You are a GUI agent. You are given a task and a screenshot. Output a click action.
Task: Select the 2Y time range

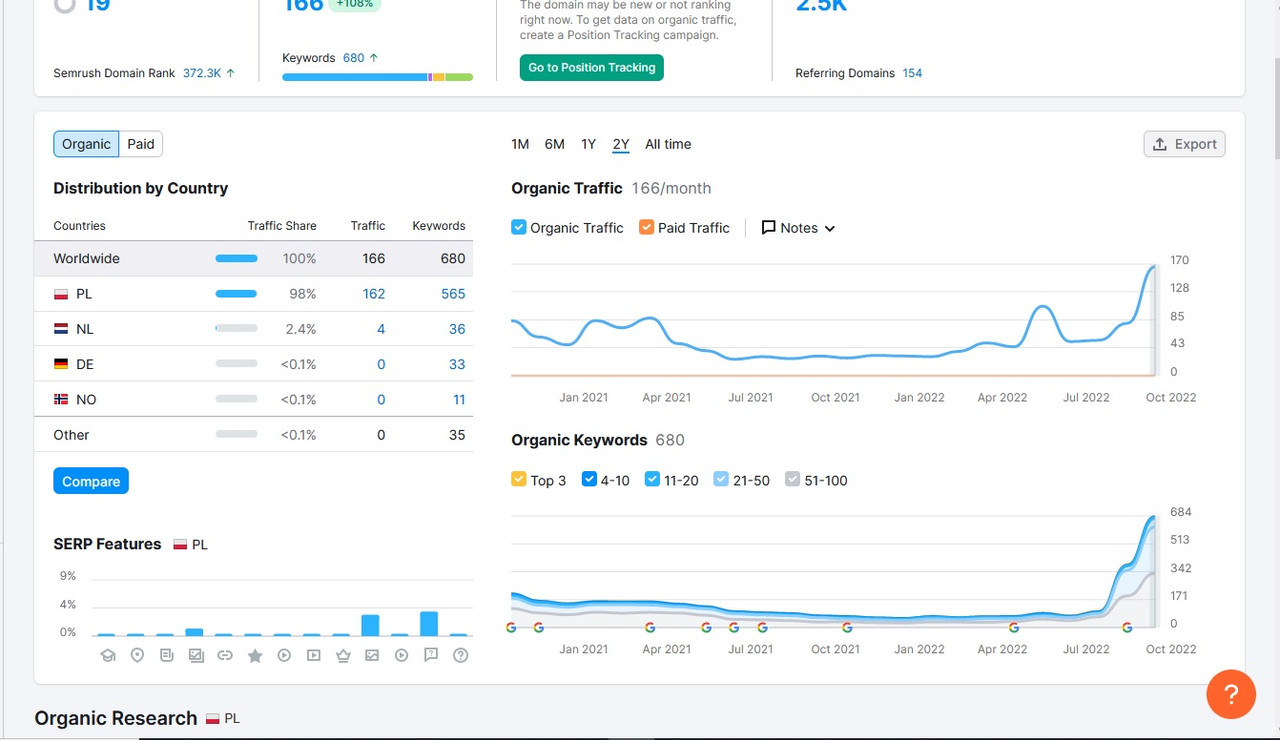click(x=621, y=144)
